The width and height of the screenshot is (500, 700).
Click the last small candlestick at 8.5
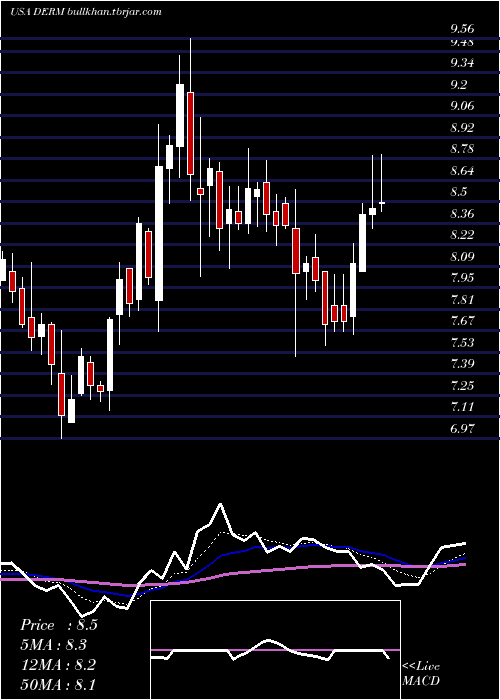click(x=382, y=203)
